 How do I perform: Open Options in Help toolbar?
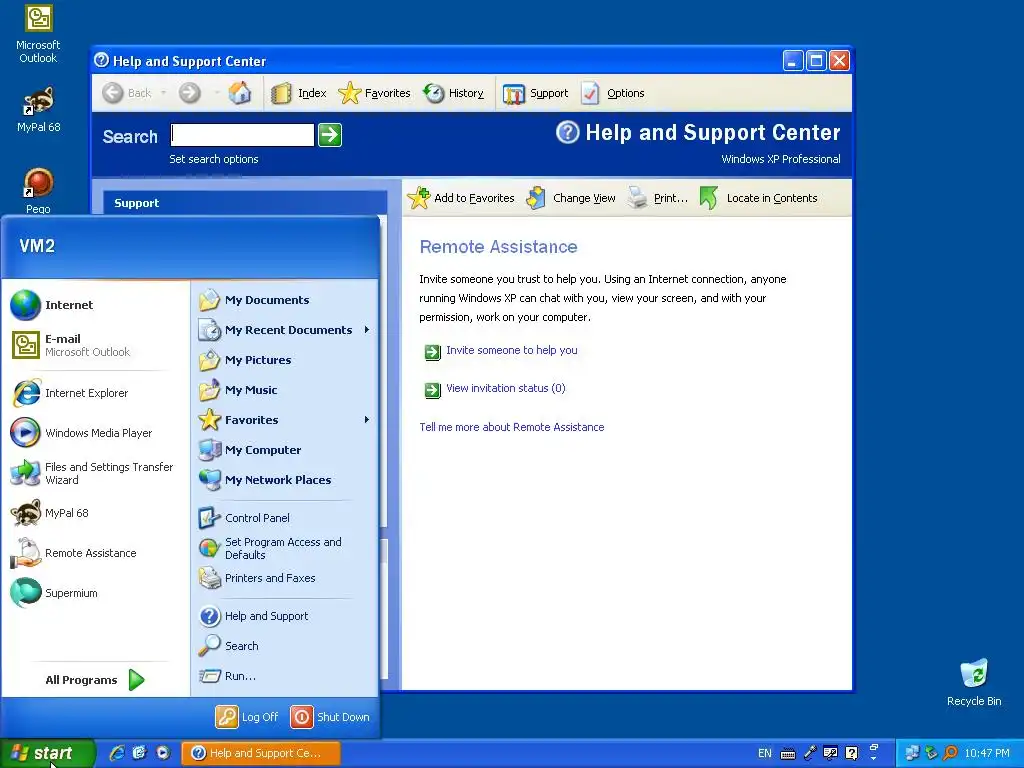click(x=613, y=93)
